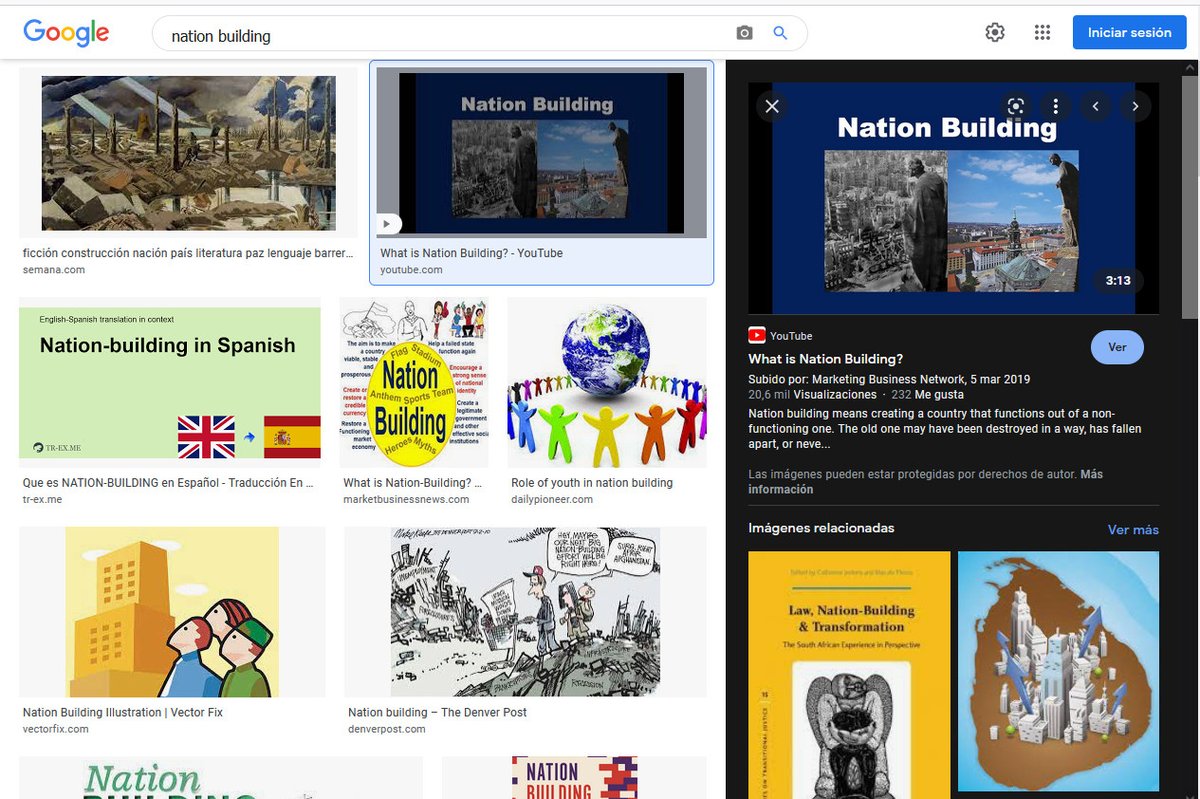Click 'What is Nation-Building?' marketbusinessnews caption
The image size is (1200, 799).
click(414, 483)
